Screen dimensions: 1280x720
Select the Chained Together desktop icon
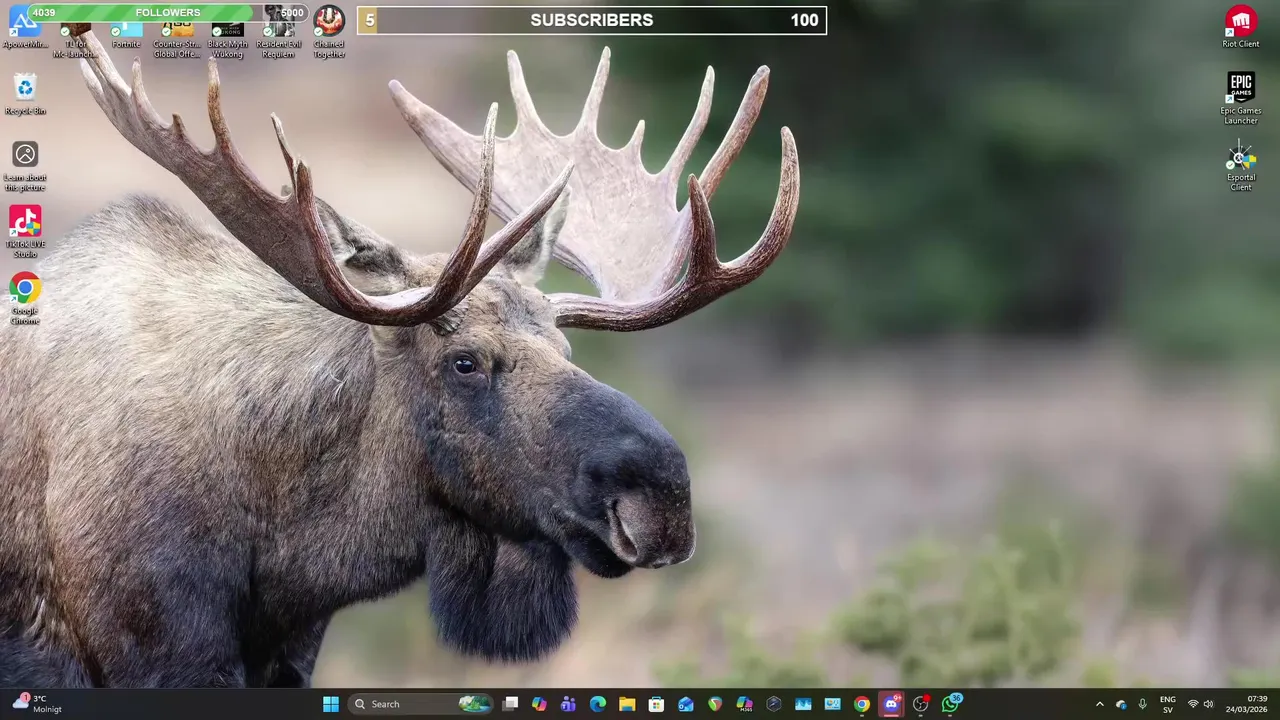click(329, 32)
